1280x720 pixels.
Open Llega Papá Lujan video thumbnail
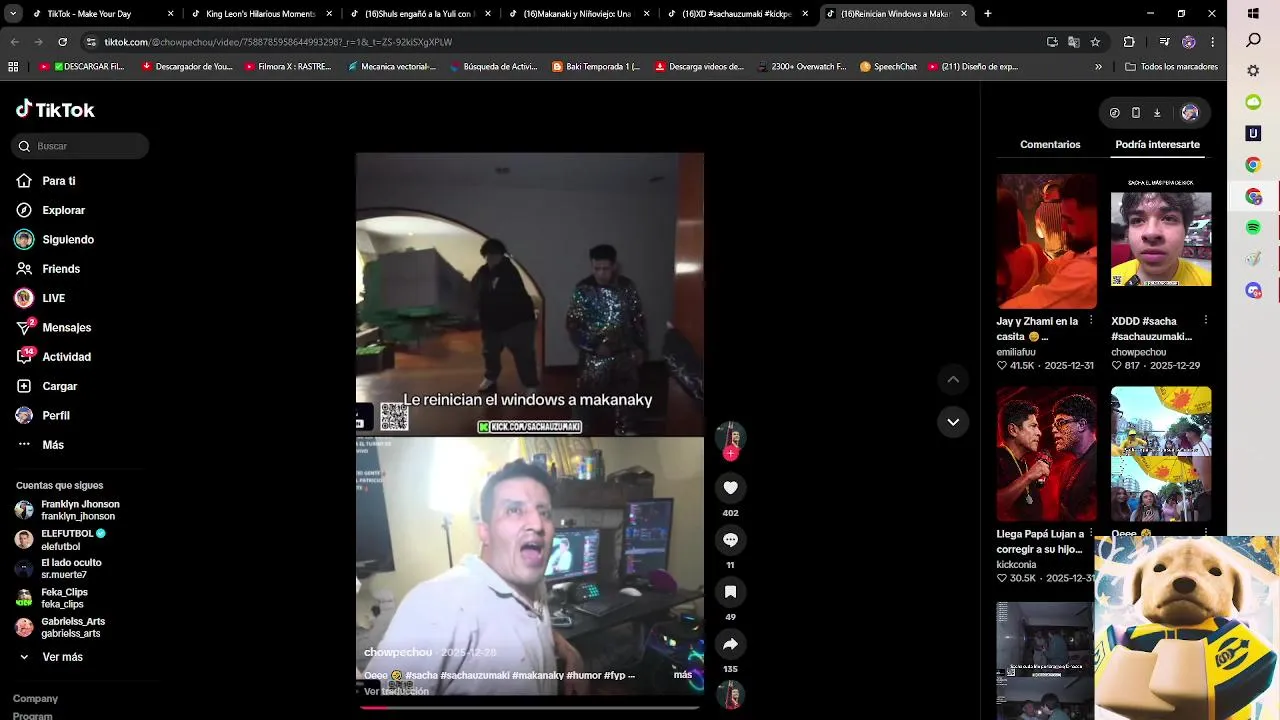click(1046, 454)
